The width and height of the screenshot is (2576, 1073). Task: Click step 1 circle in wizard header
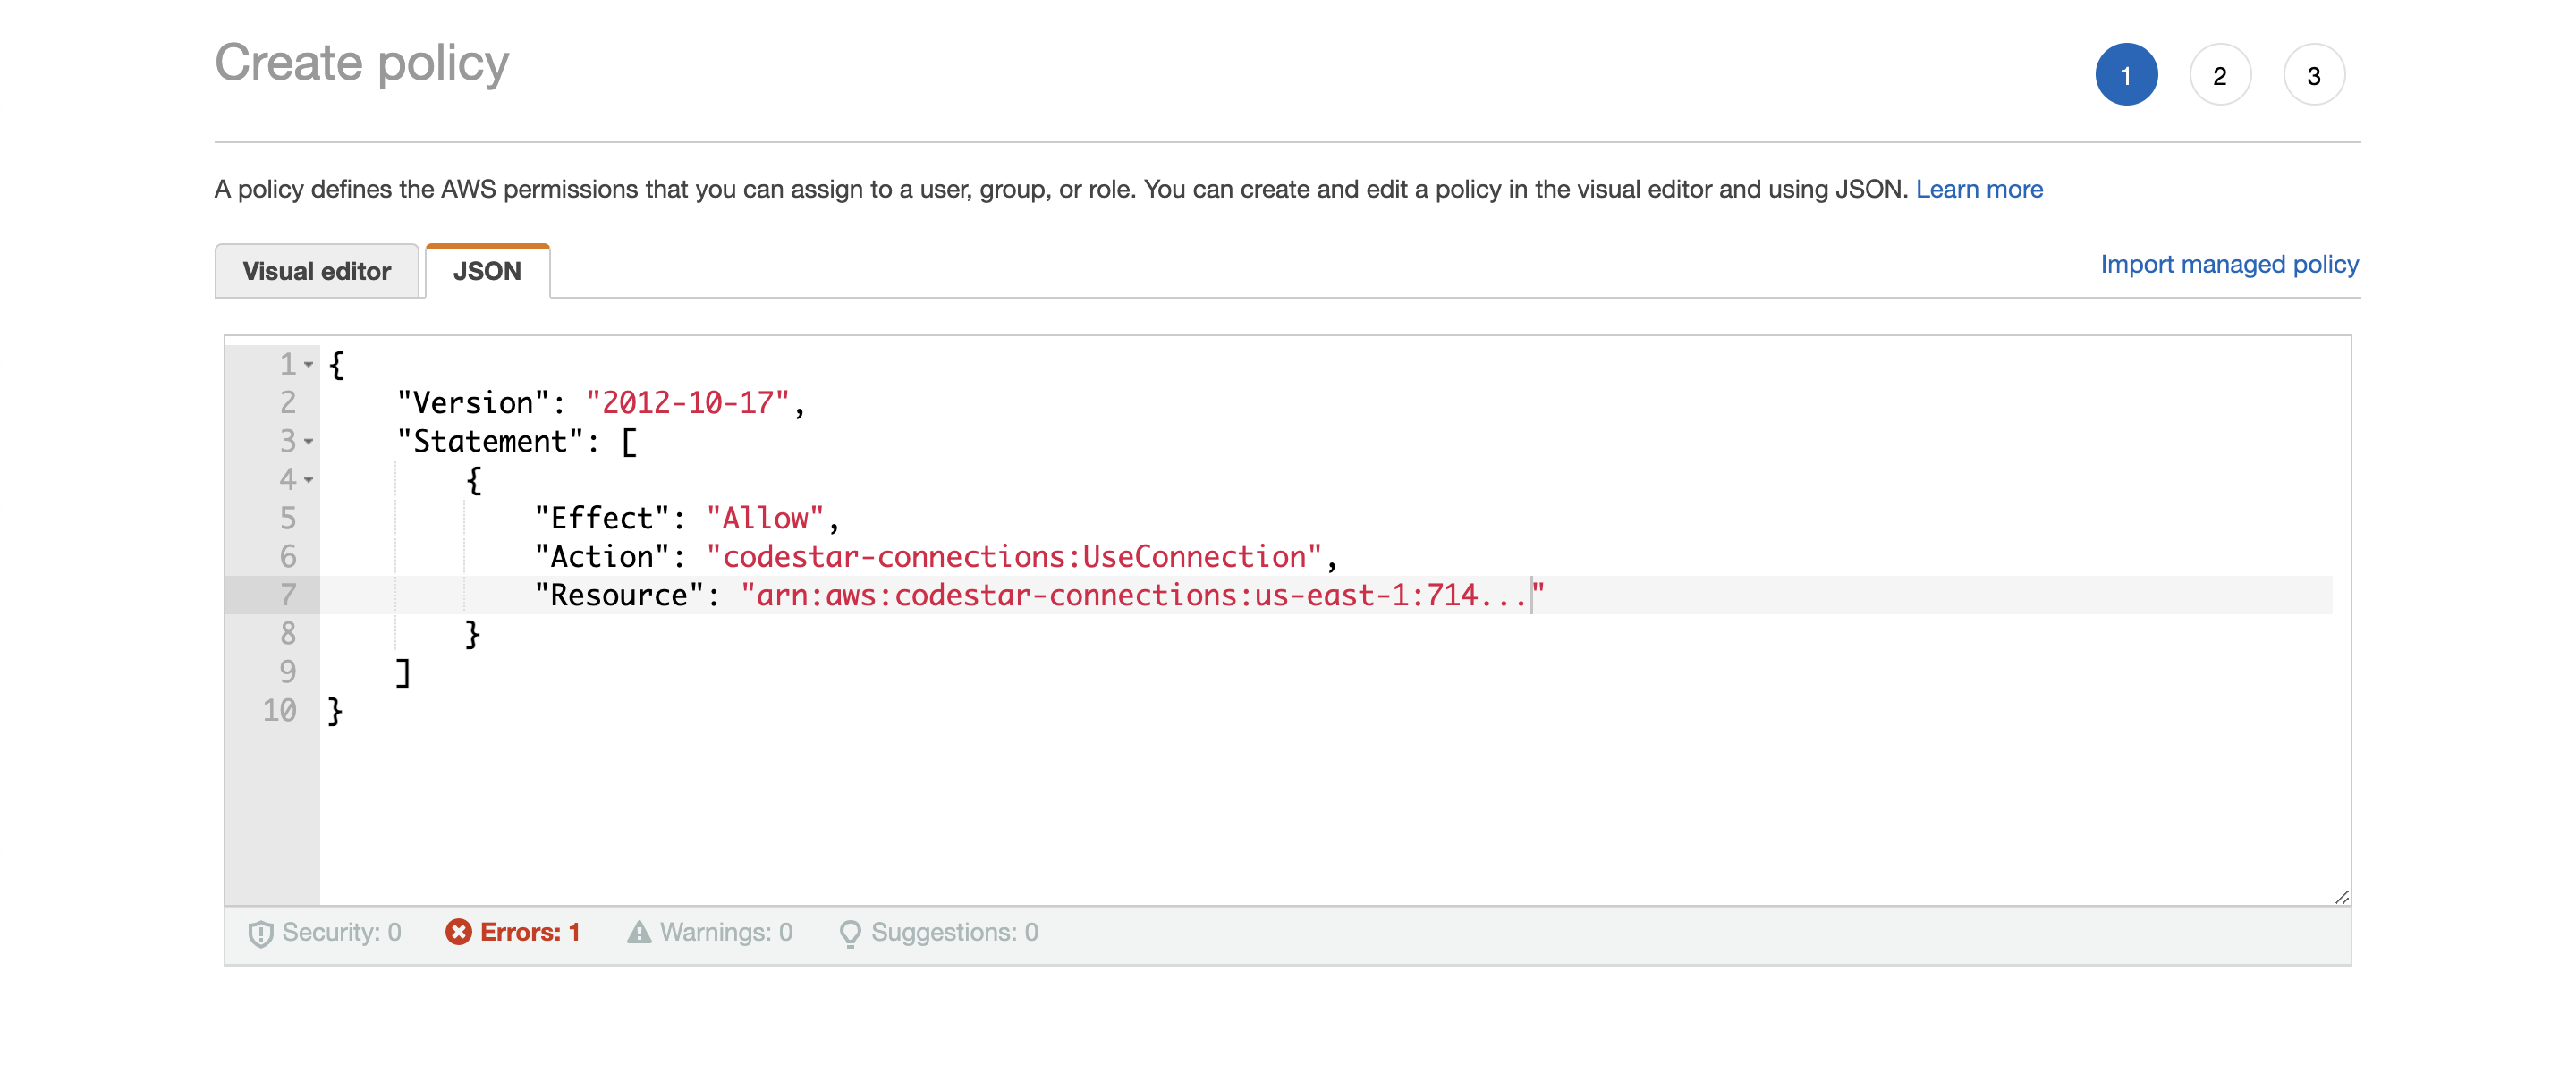(x=2124, y=74)
